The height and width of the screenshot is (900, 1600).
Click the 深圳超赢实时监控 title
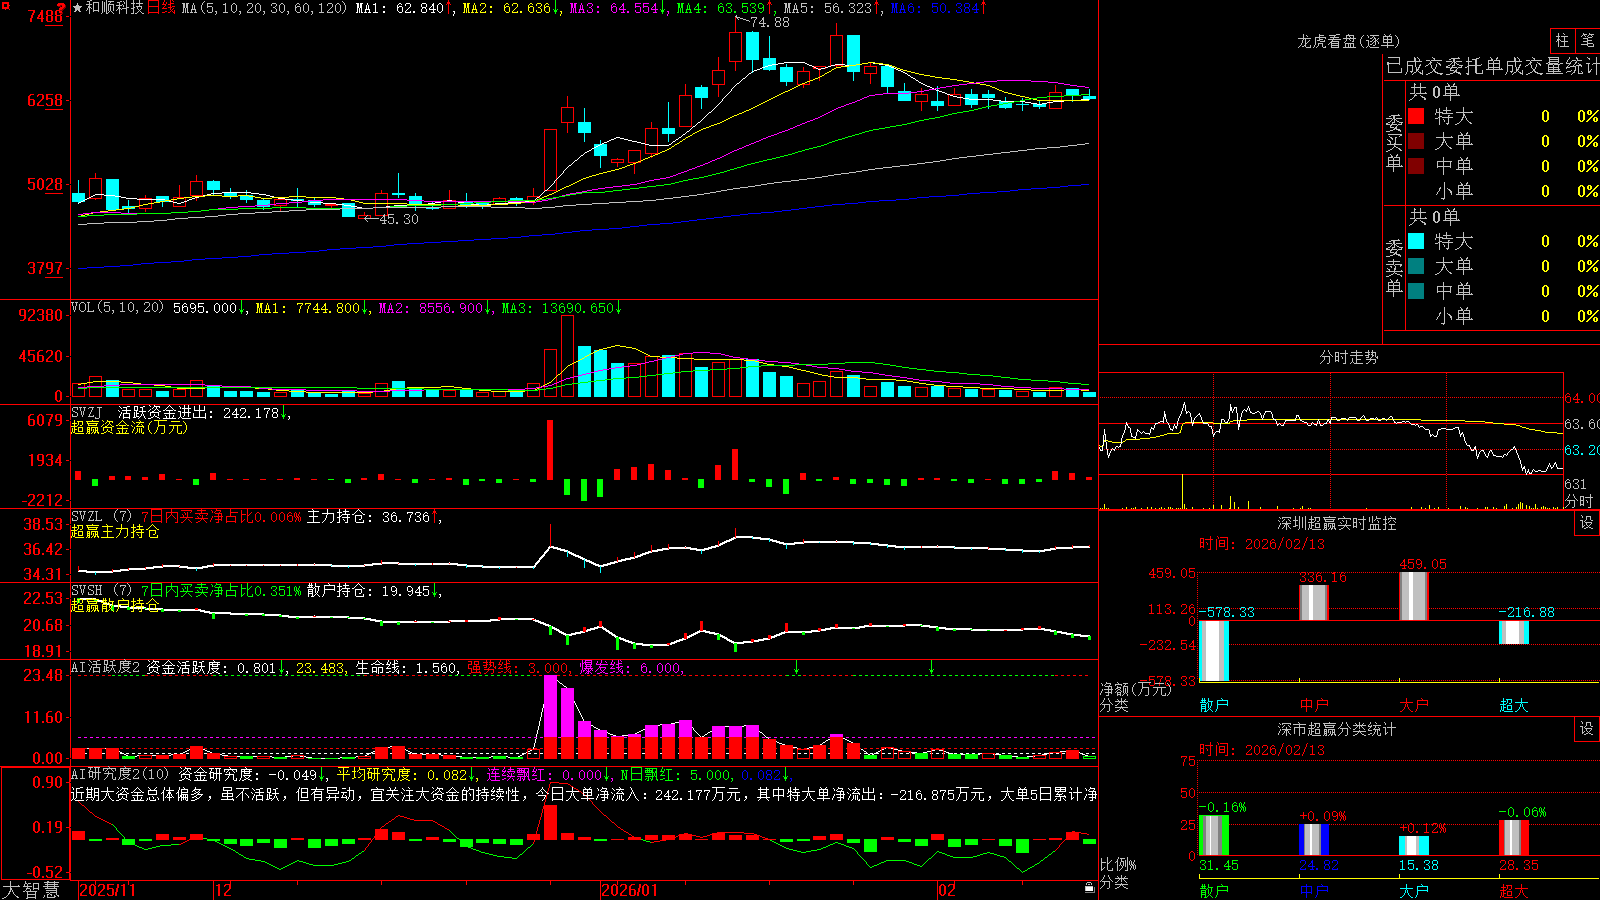[1336, 523]
